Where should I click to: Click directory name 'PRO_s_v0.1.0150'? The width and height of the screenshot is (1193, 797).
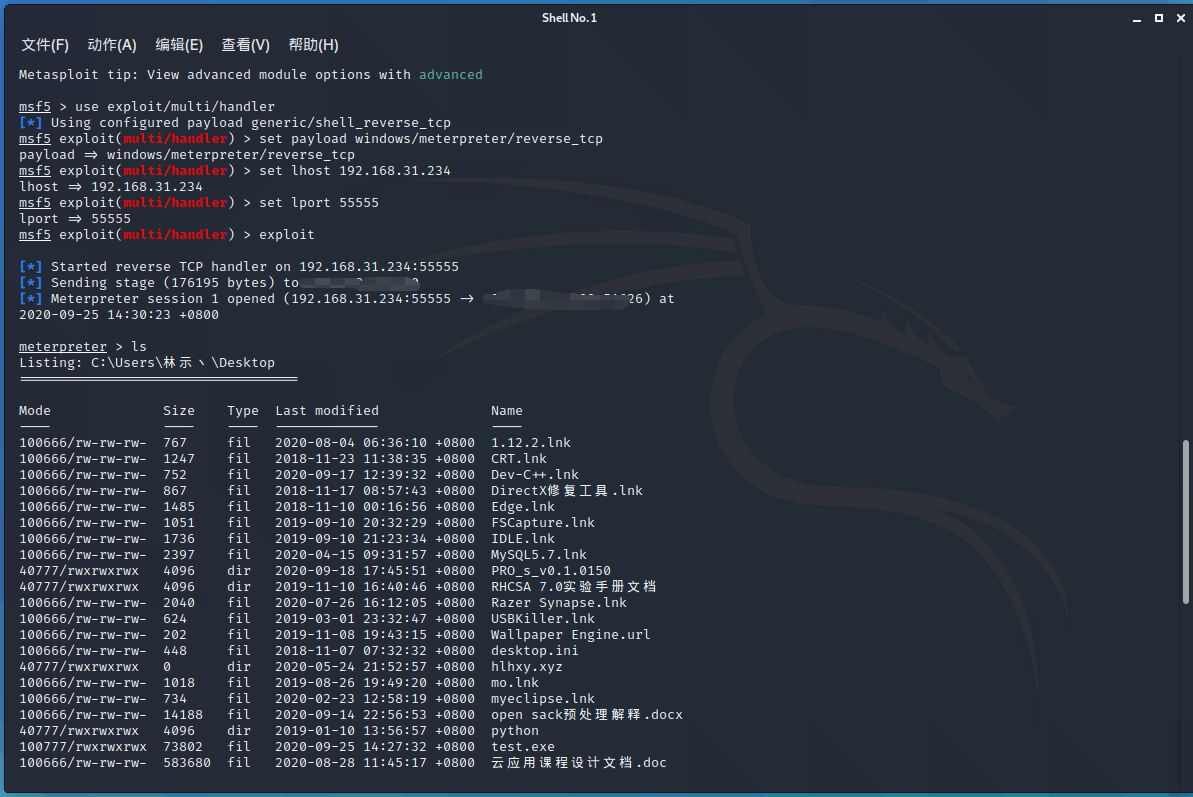(x=551, y=570)
